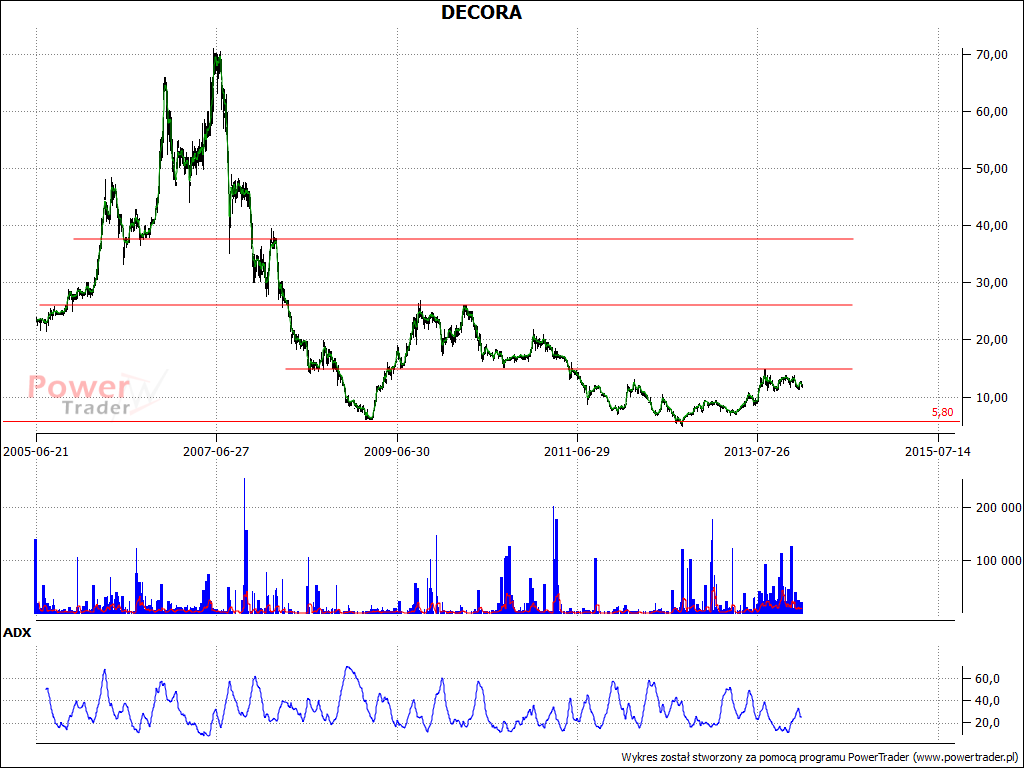Click the ADX indicator title
The width and height of the screenshot is (1024, 768).
tap(17, 632)
